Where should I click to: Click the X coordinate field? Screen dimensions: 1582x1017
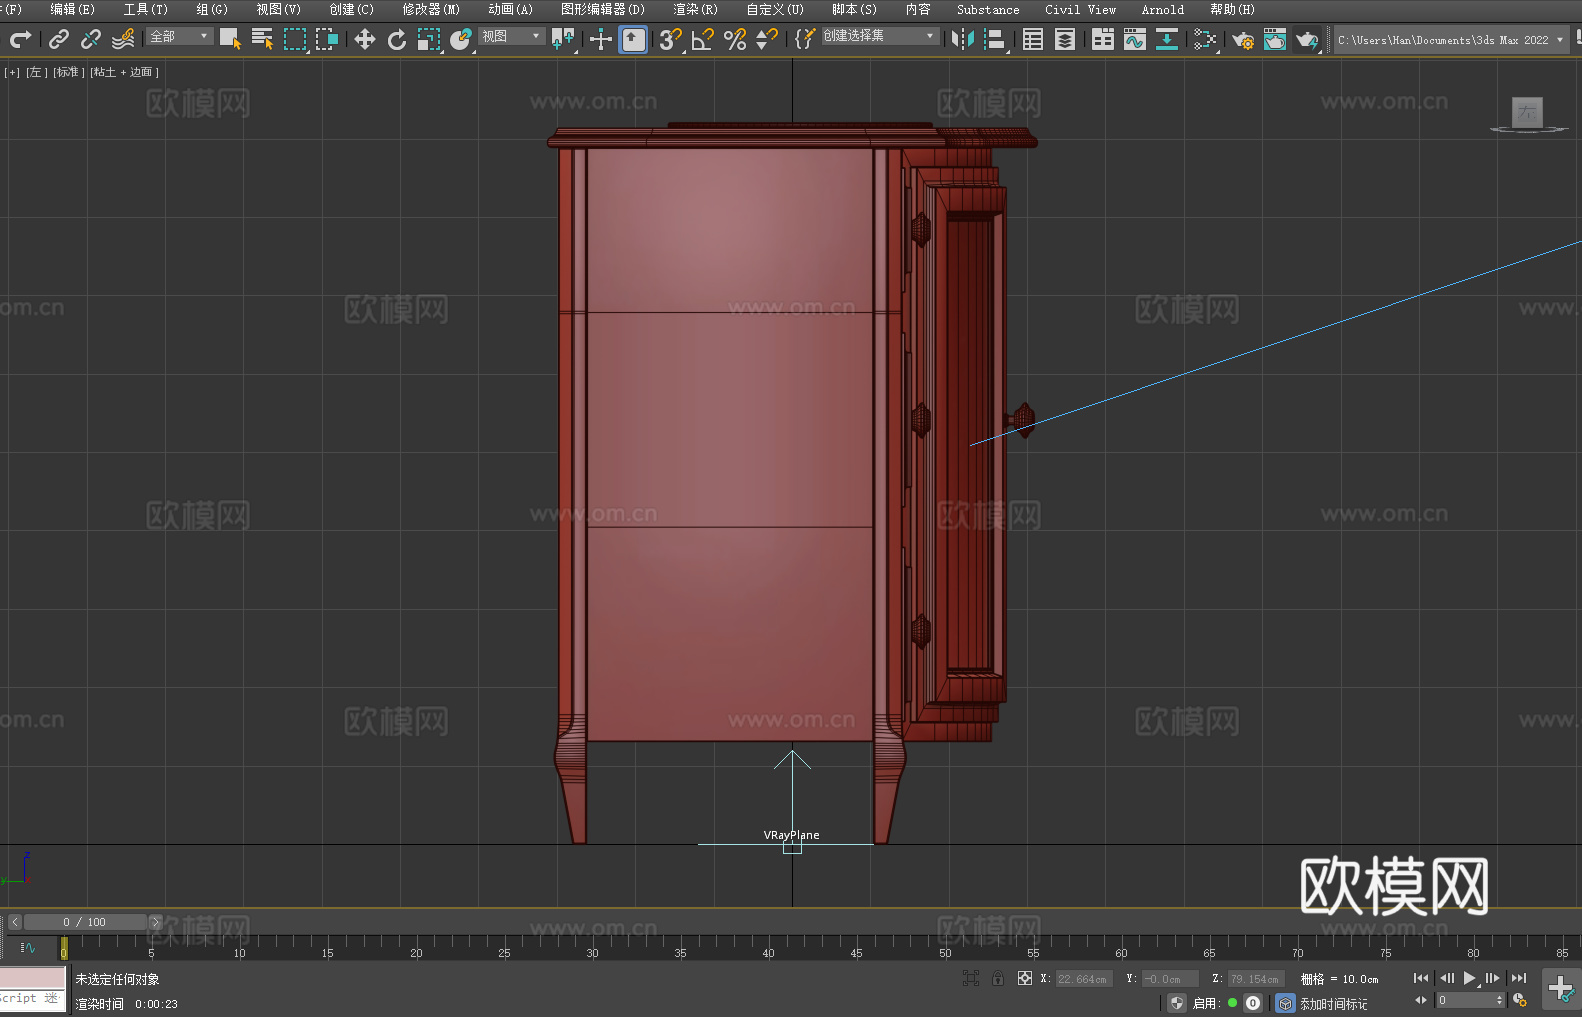(x=1084, y=979)
